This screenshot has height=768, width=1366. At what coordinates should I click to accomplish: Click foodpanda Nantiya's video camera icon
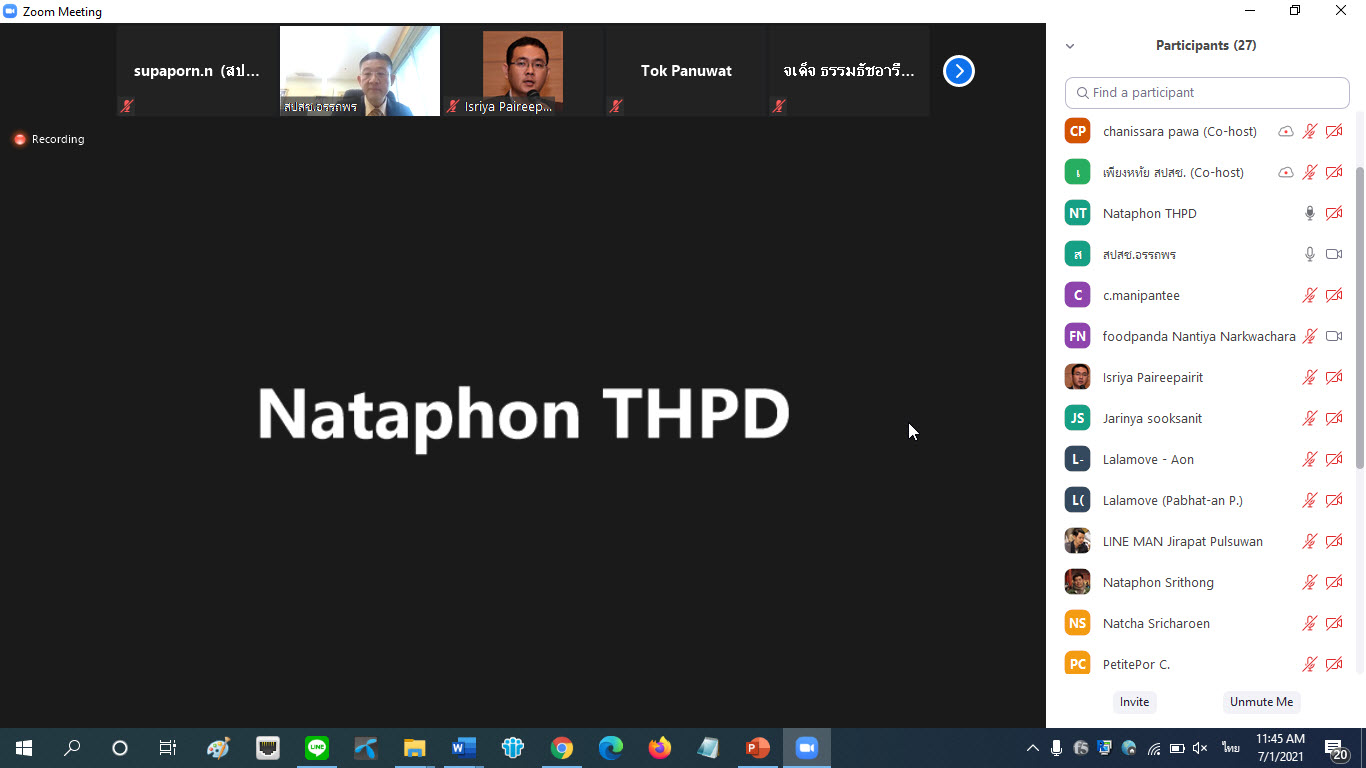point(1333,336)
